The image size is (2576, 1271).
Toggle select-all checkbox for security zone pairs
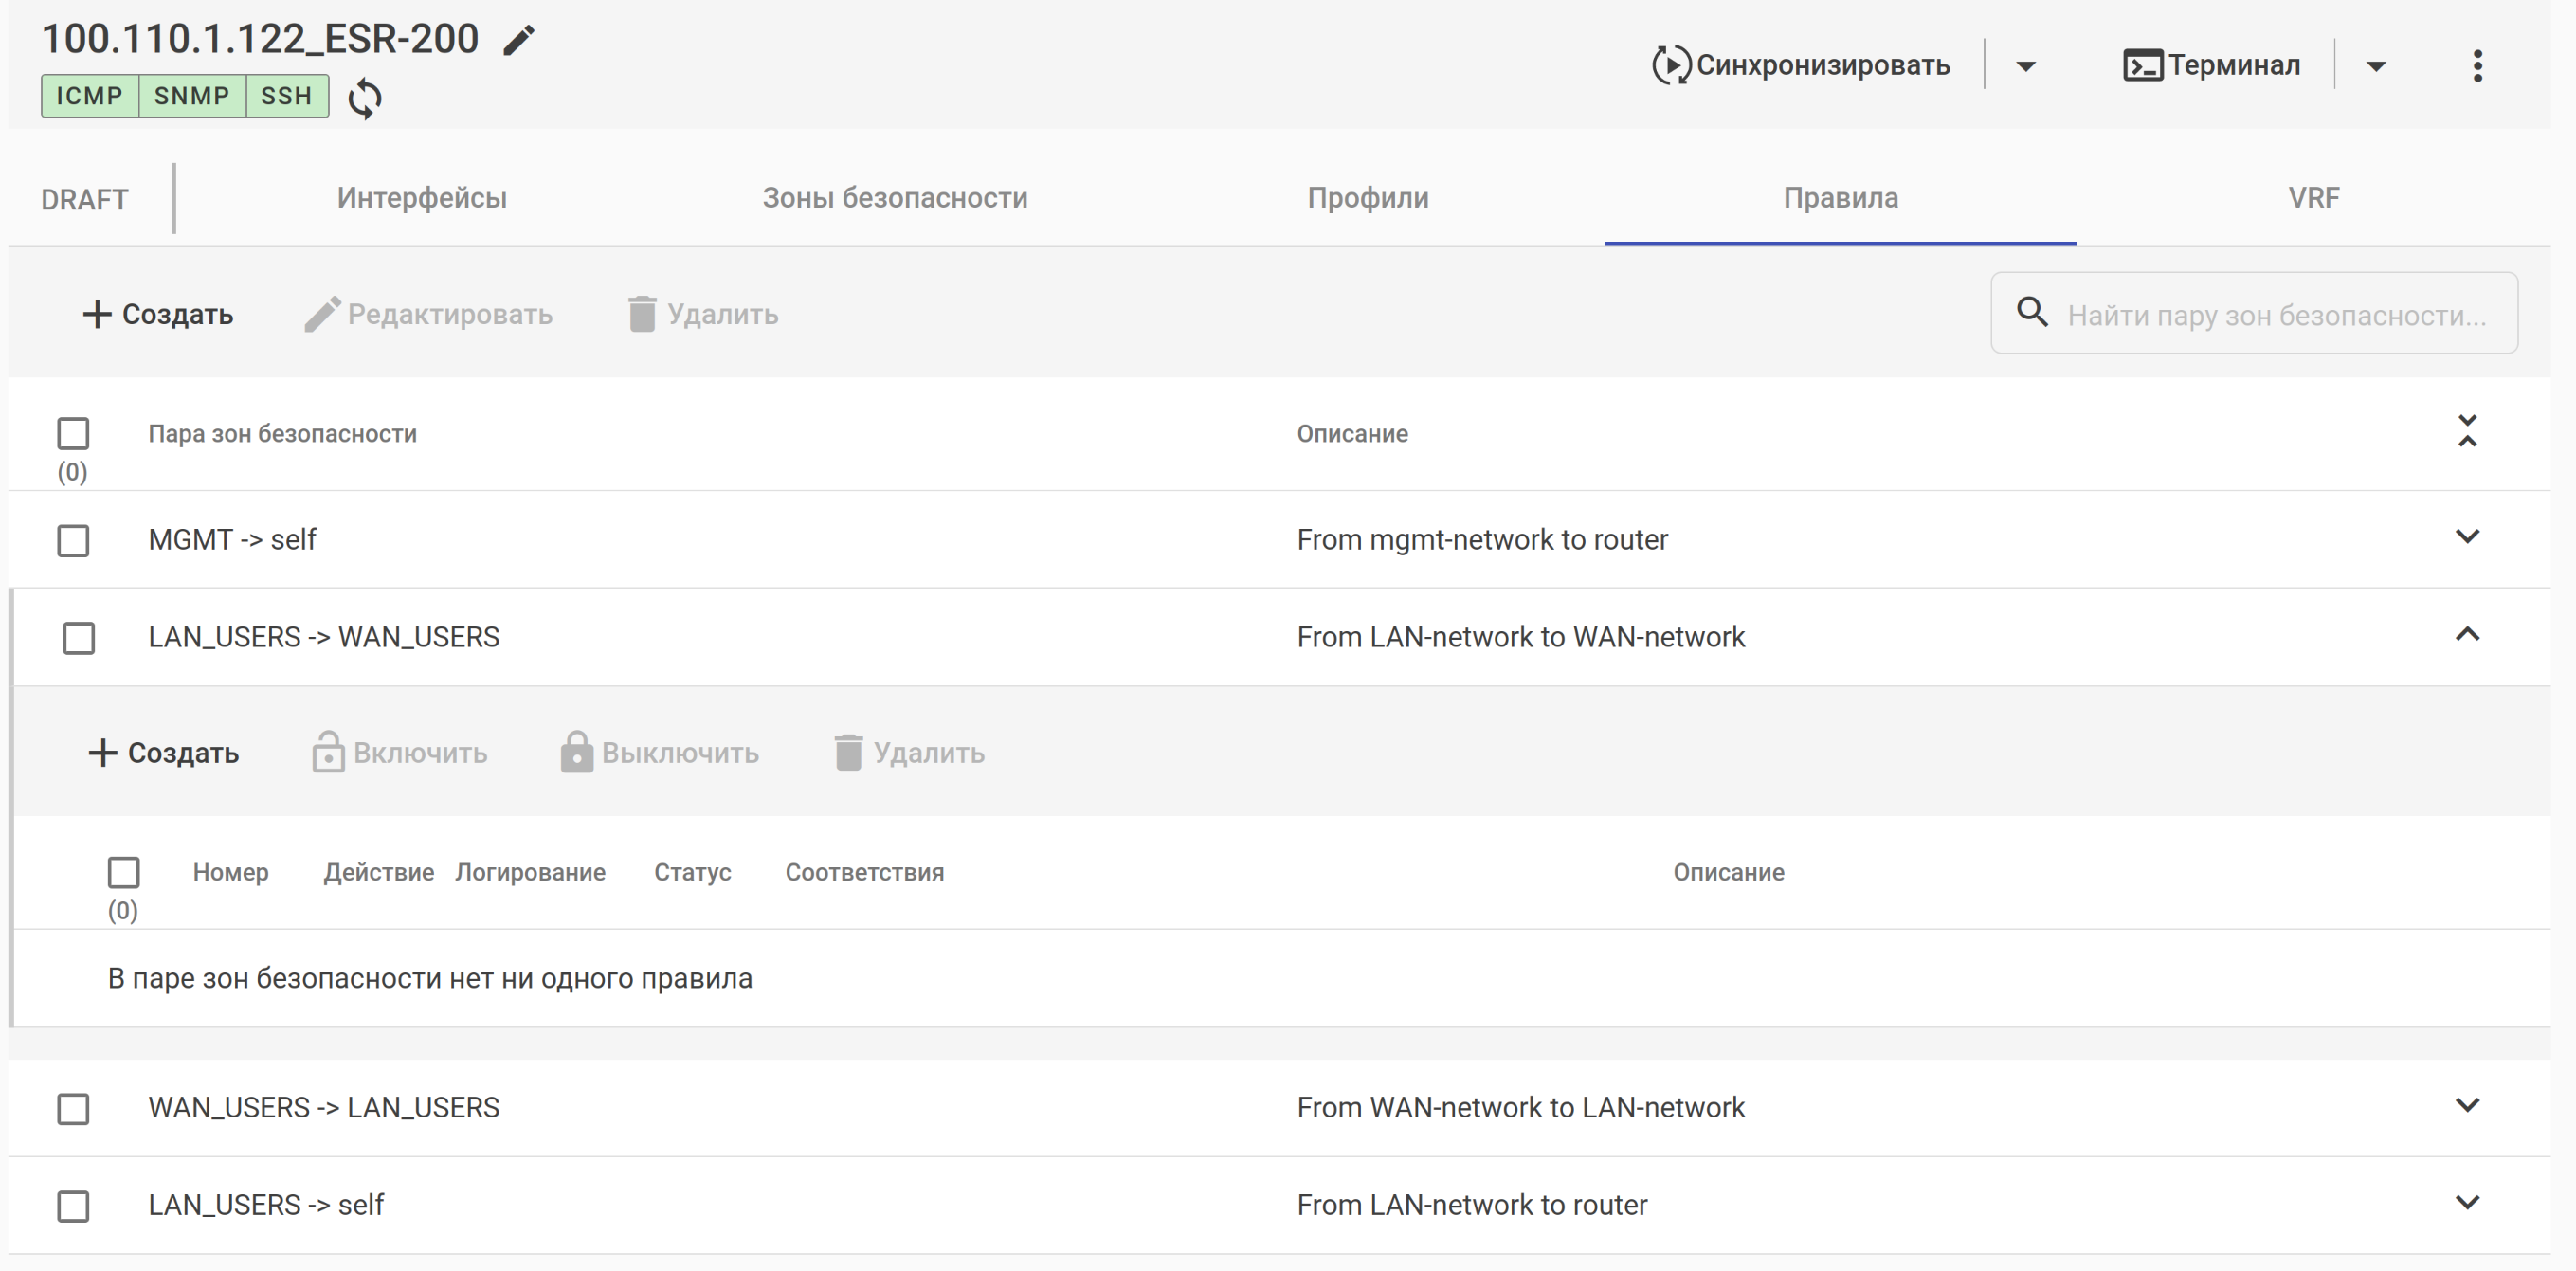pos(73,434)
